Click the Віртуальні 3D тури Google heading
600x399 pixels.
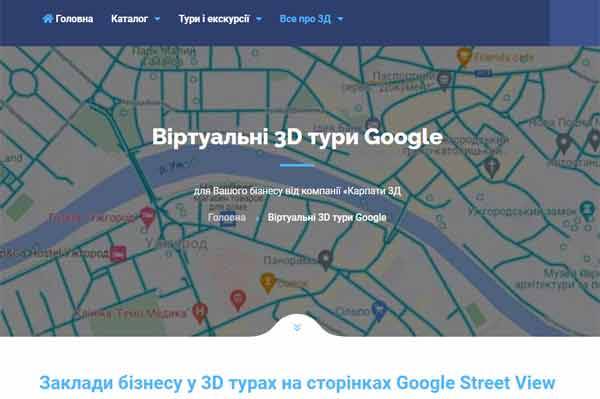(x=297, y=137)
